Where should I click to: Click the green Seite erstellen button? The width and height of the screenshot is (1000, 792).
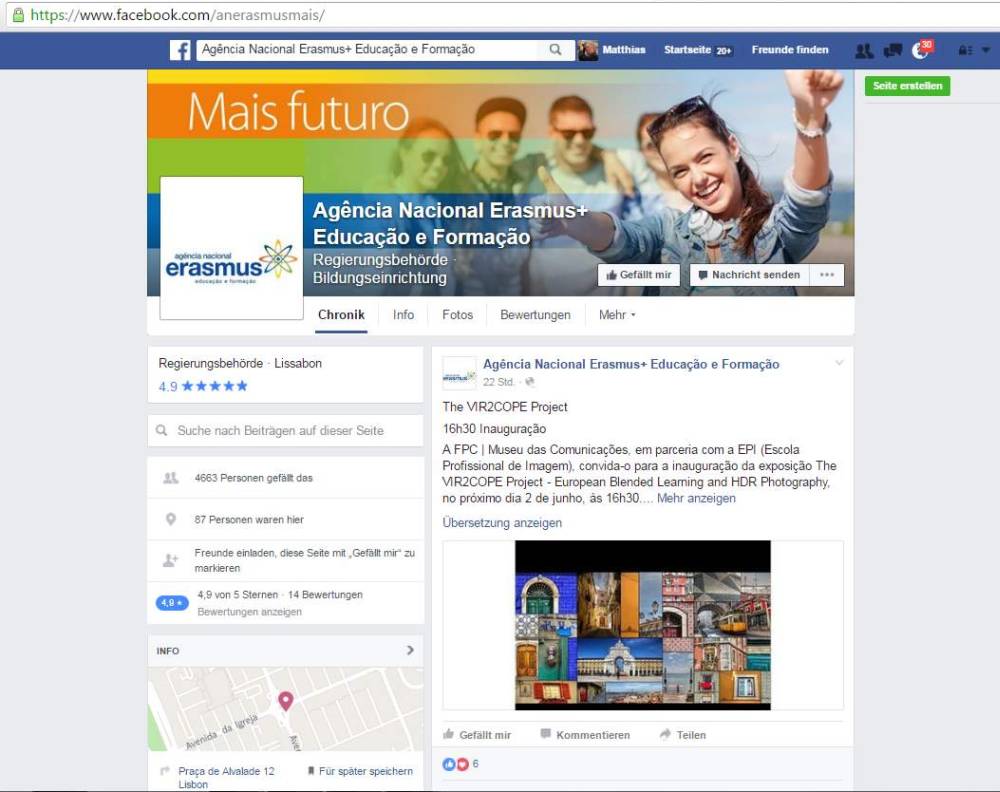[907, 86]
